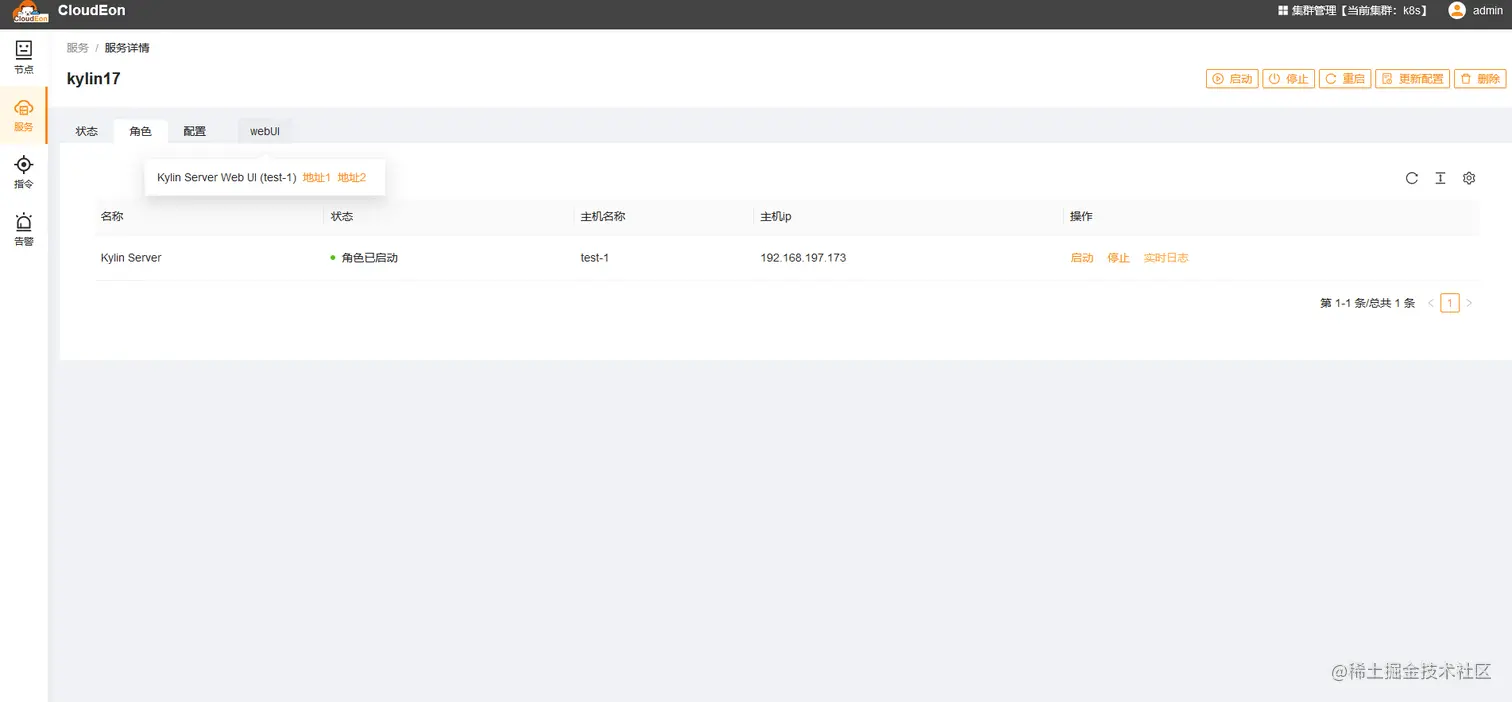This screenshot has width=1512, height=702.
Task: Open the 告警 alerts sidebar icon
Action: click(24, 230)
